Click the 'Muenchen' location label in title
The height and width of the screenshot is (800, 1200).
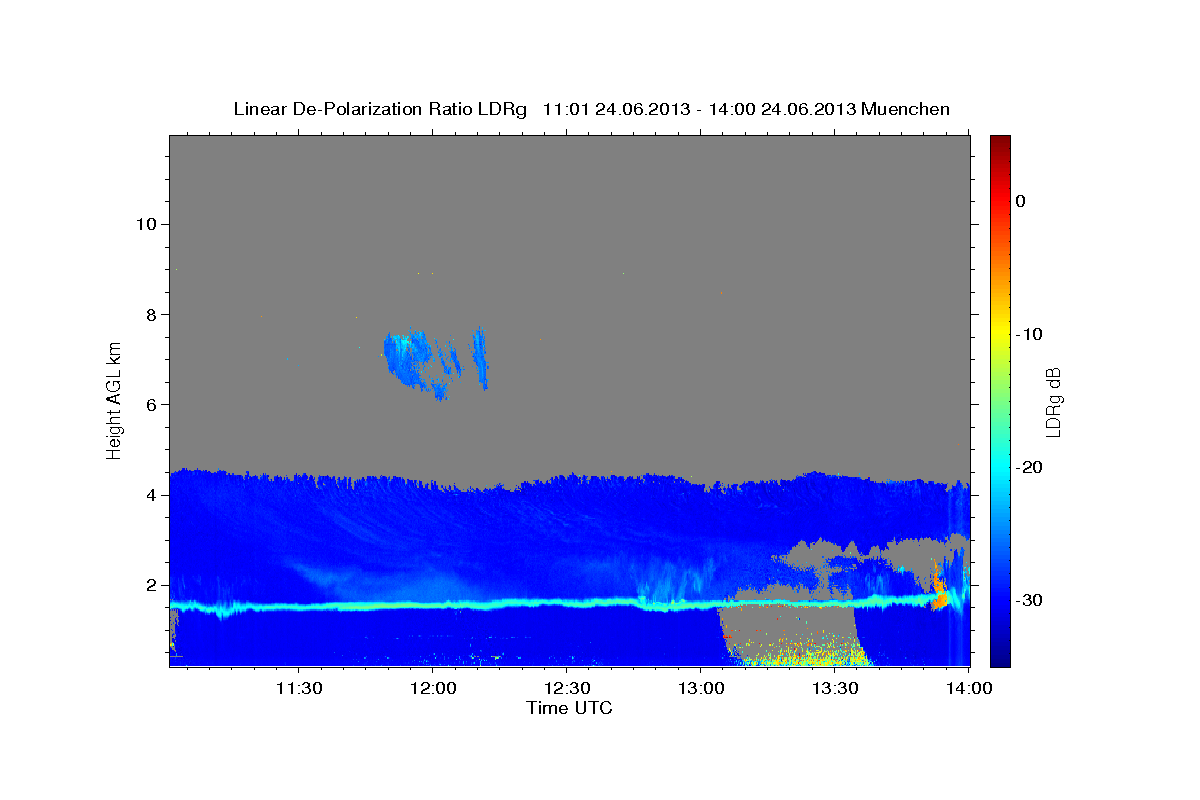tap(906, 109)
